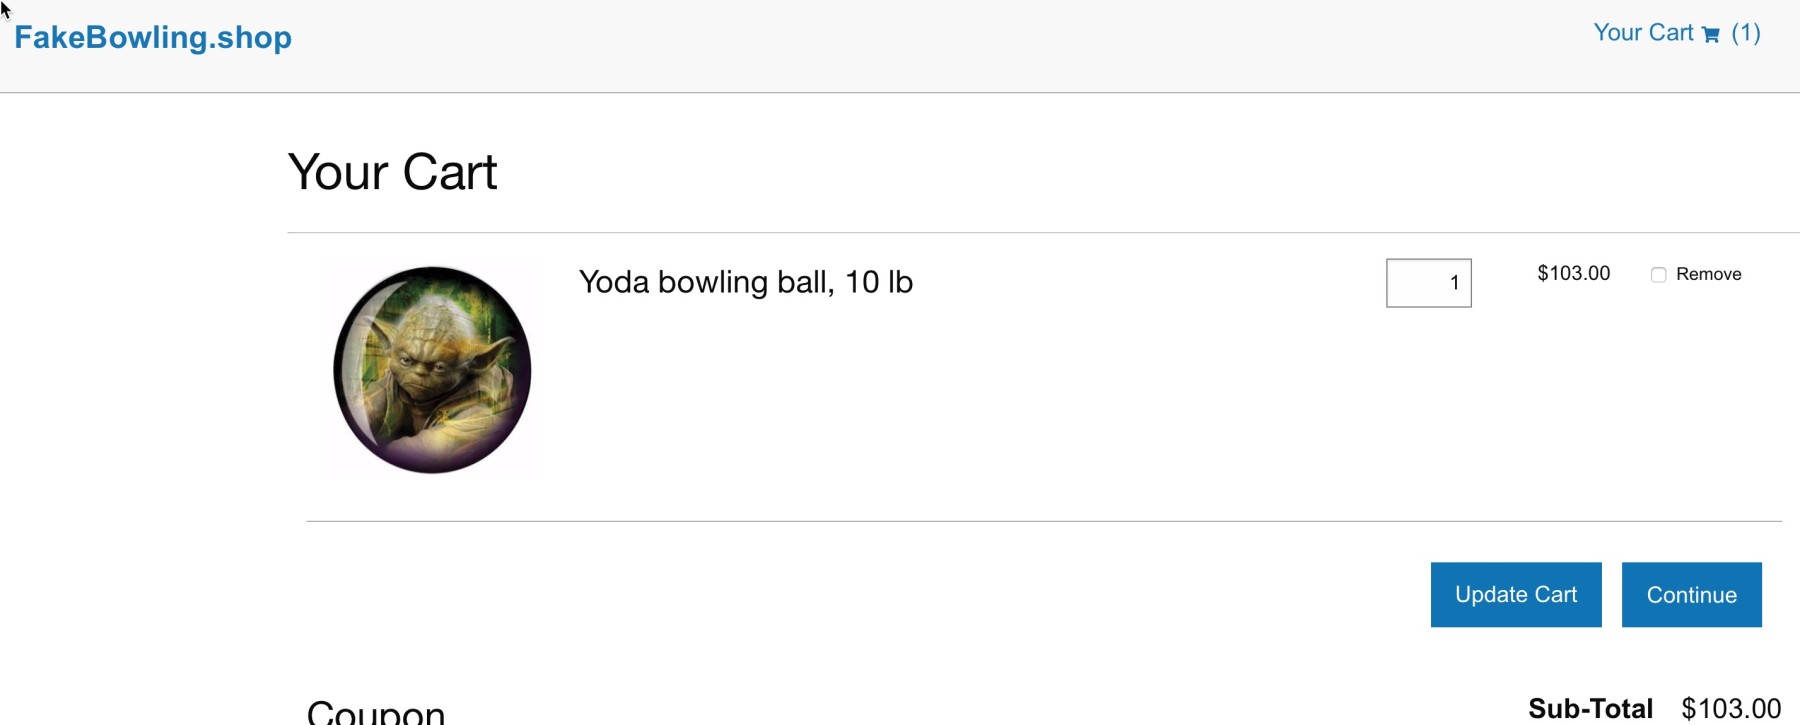Image resolution: width=1800 pixels, height=725 pixels.
Task: Click the blank space beneath the product title
Action: point(900,400)
